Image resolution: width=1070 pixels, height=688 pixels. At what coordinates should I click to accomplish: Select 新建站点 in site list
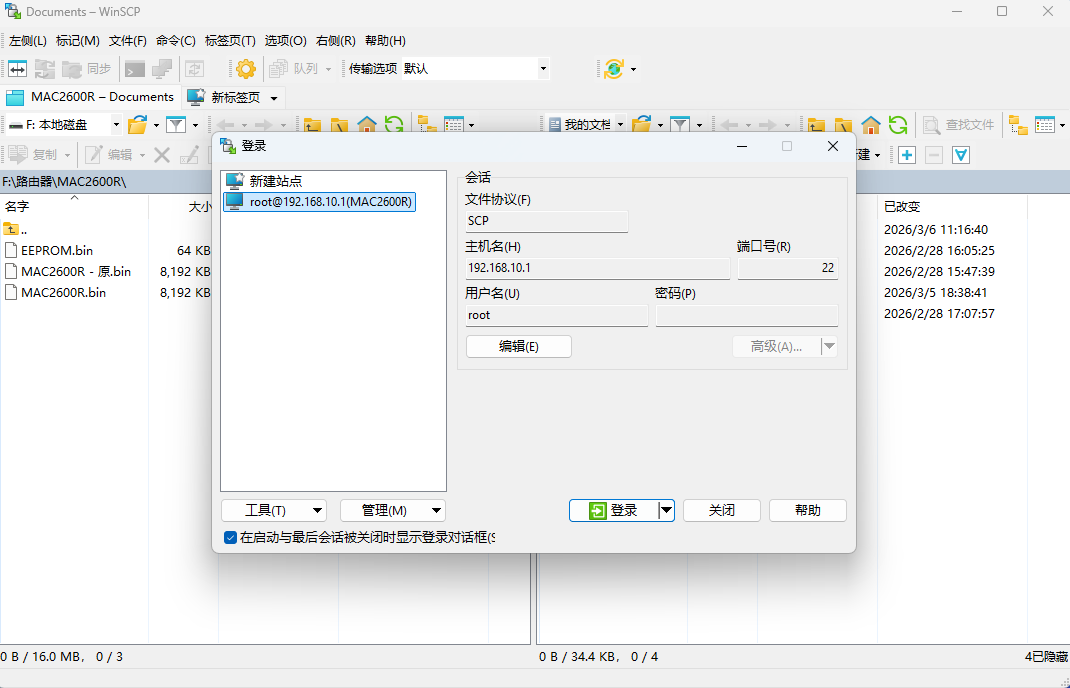276,181
